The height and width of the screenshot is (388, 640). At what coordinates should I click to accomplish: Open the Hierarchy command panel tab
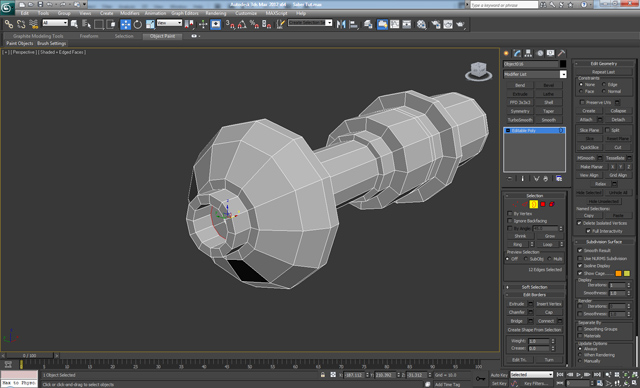point(529,53)
